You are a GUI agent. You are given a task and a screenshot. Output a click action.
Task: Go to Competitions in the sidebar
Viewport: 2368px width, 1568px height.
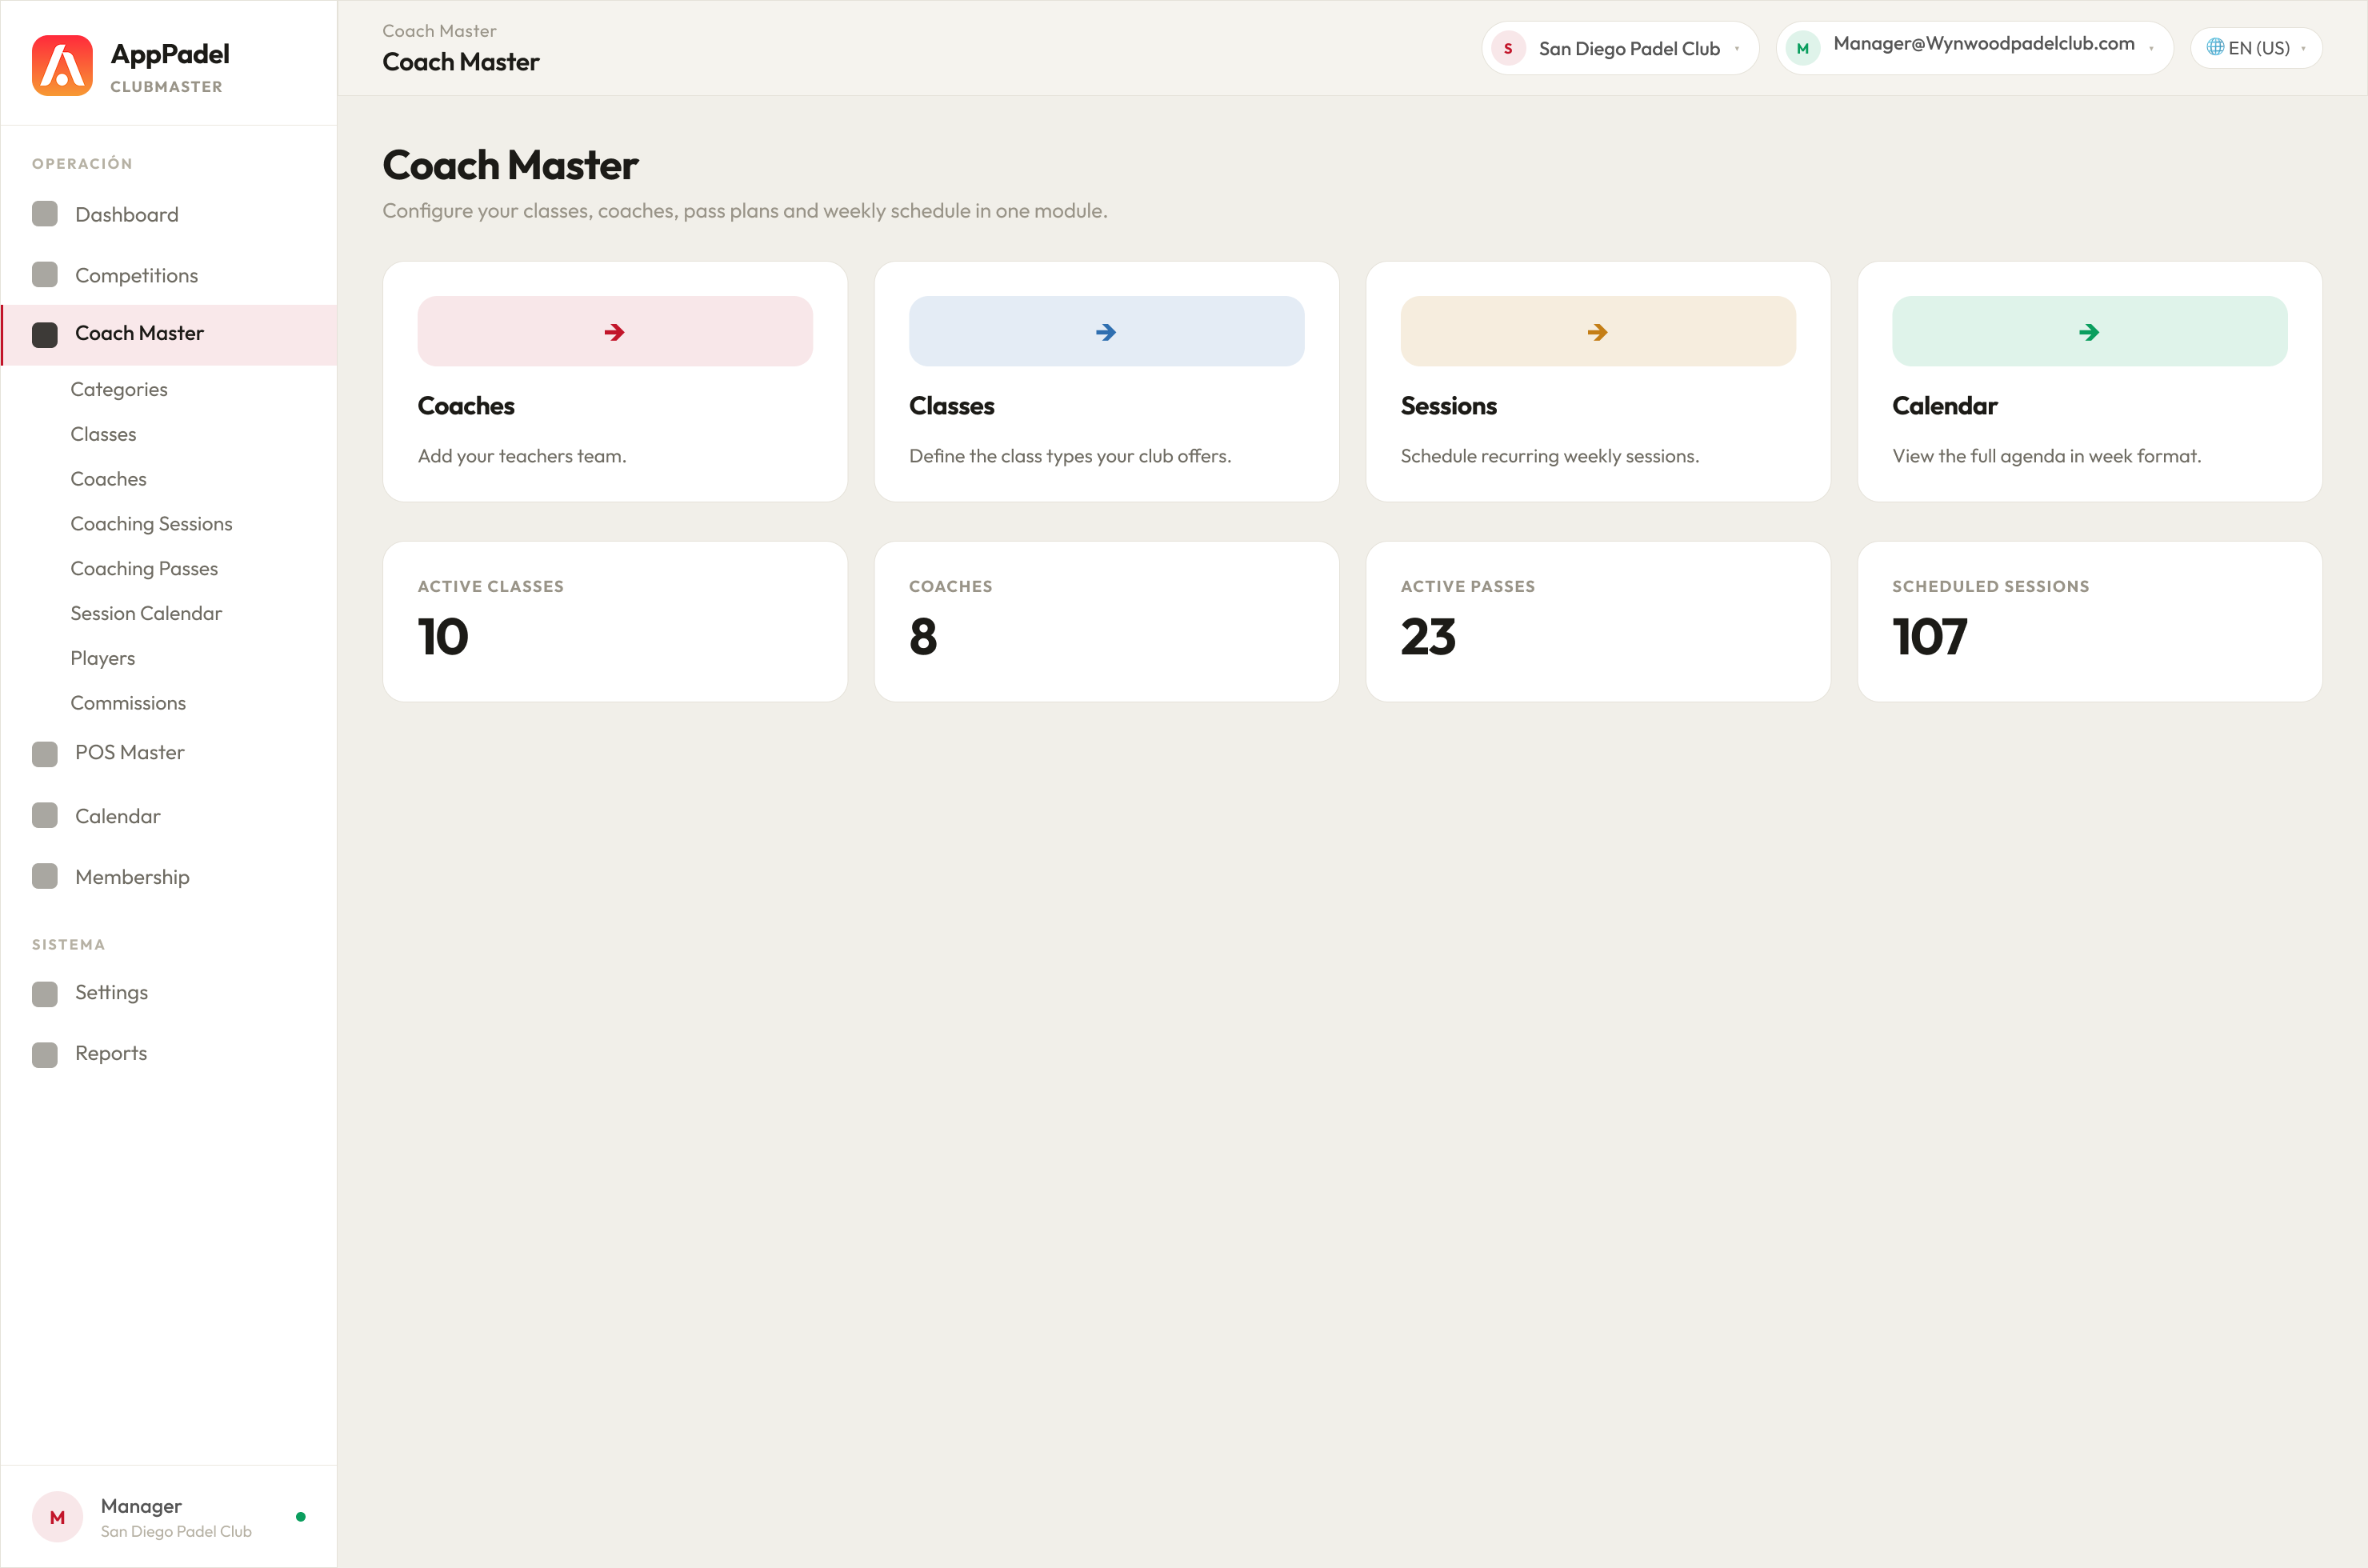[169, 275]
